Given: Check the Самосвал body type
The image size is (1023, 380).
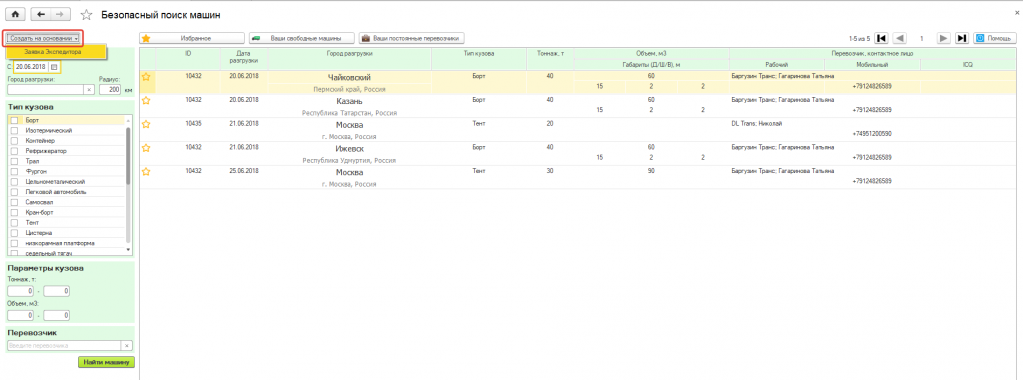Looking at the screenshot, I should click(14, 202).
